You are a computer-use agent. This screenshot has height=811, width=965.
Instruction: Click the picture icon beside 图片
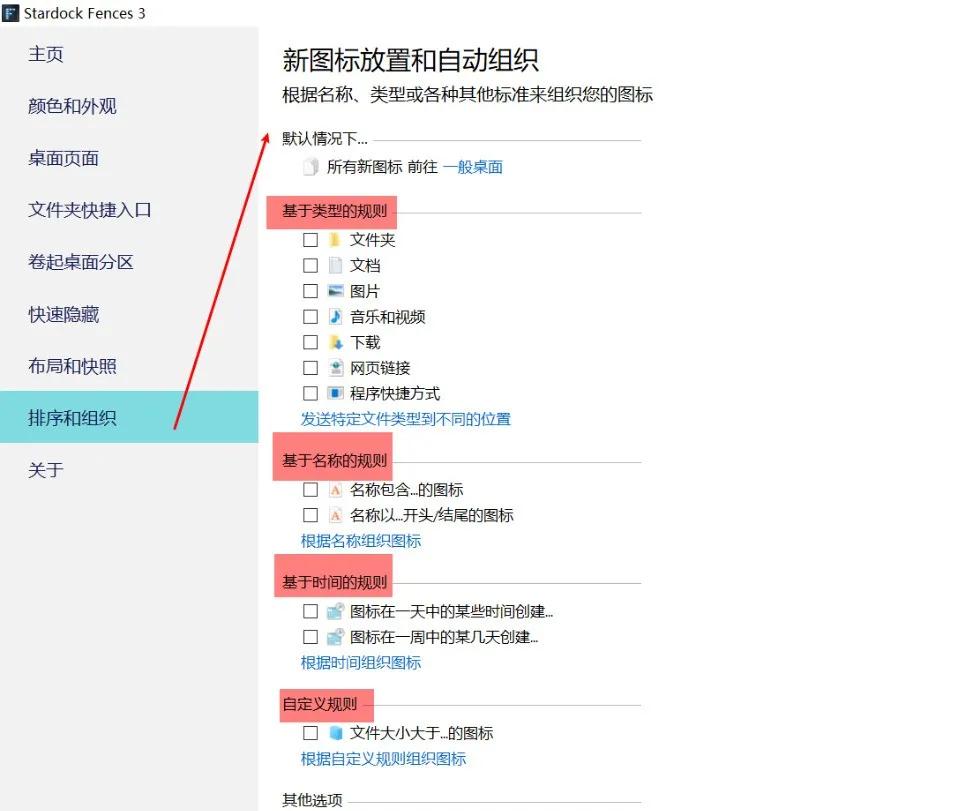click(336, 291)
